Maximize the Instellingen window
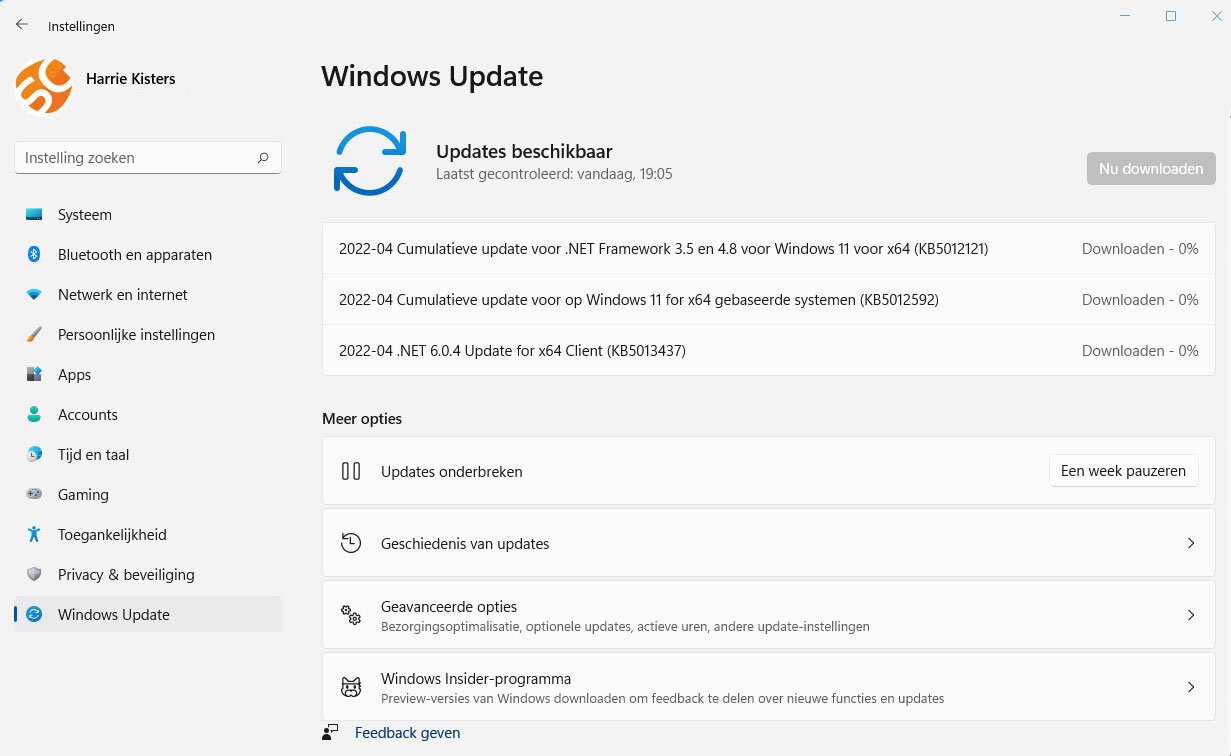Screen dimensions: 1231x756 1171,16
